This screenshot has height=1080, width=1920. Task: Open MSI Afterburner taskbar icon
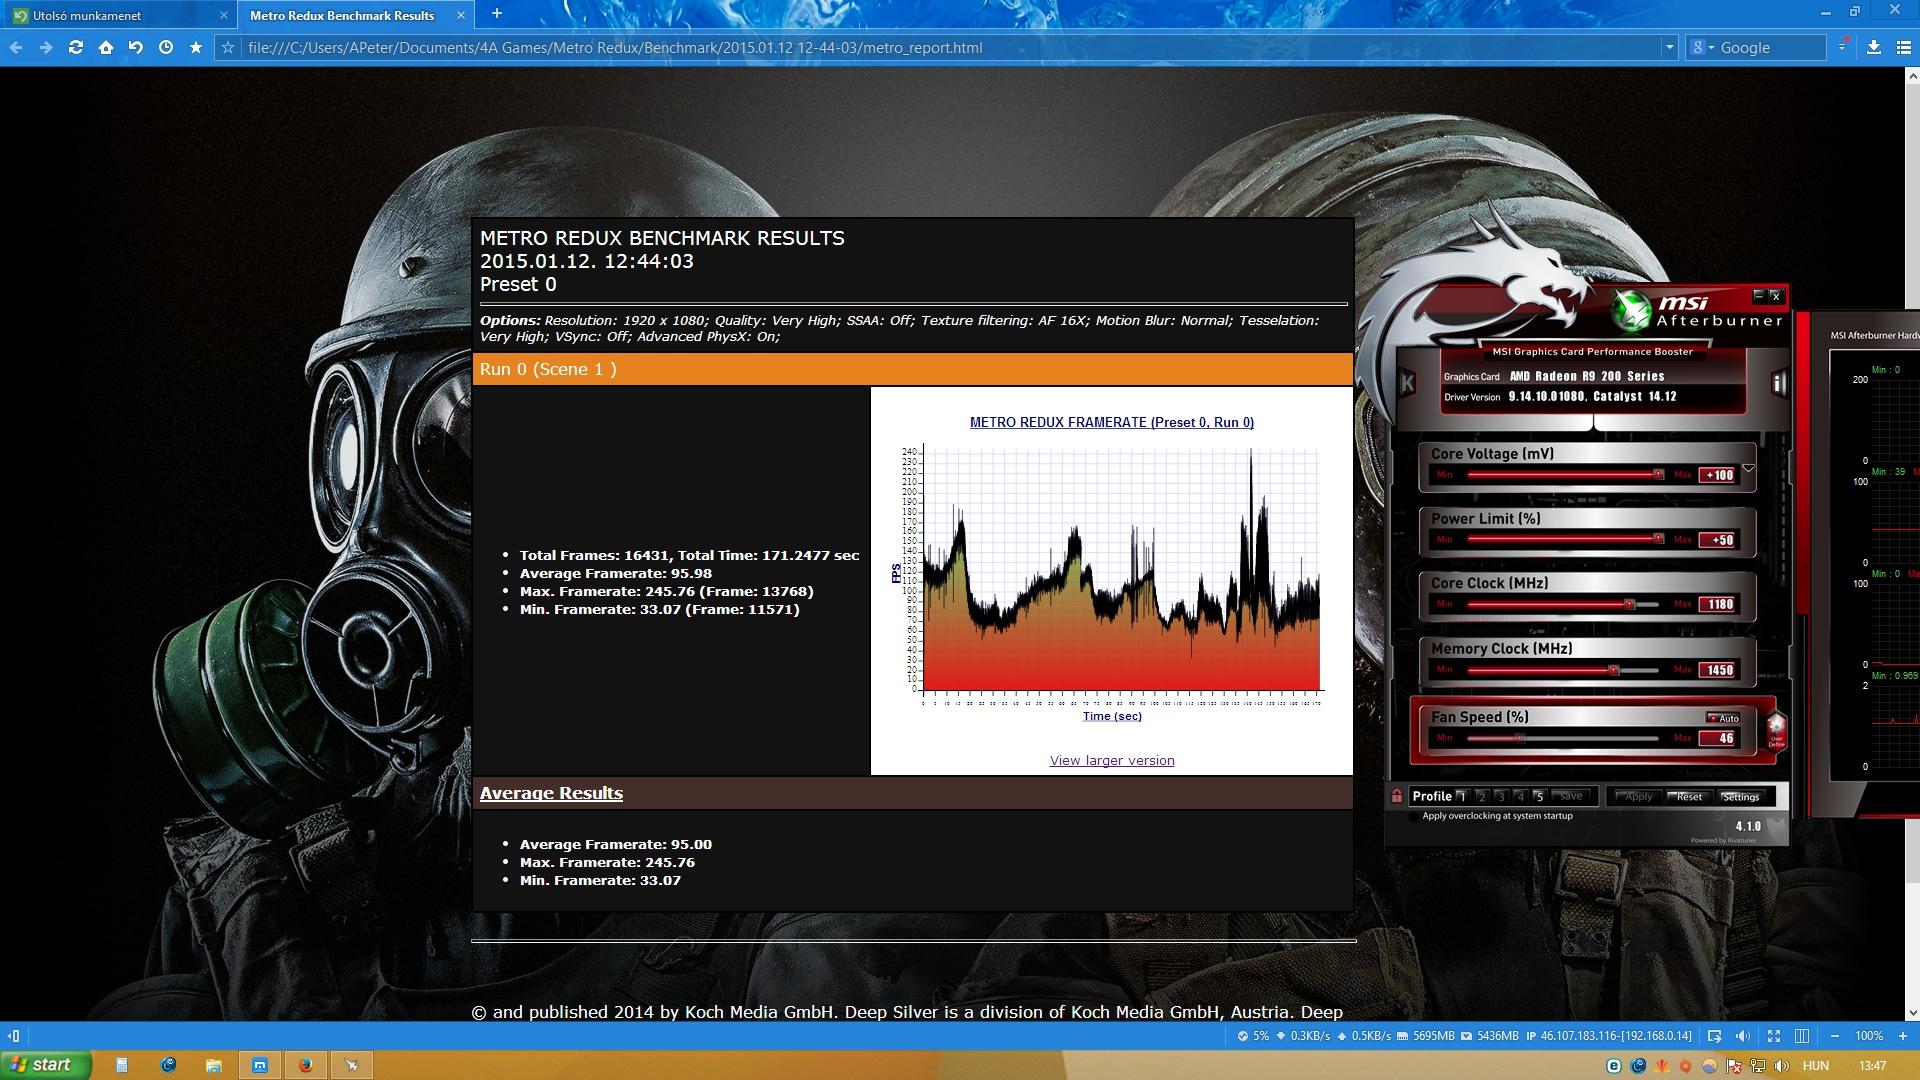352,1065
